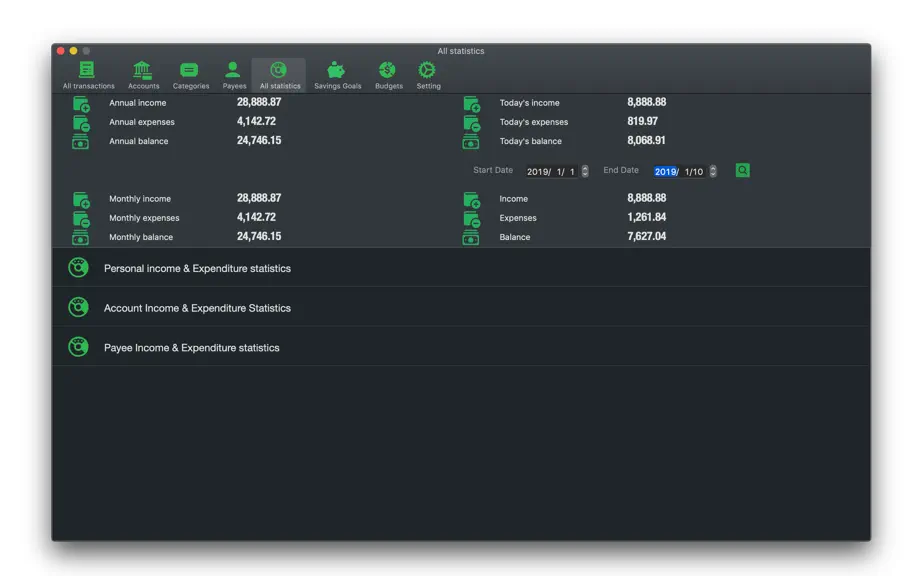Click the Start Date field 2019/1/1
Viewport: 922px width, 576px height.
(551, 172)
